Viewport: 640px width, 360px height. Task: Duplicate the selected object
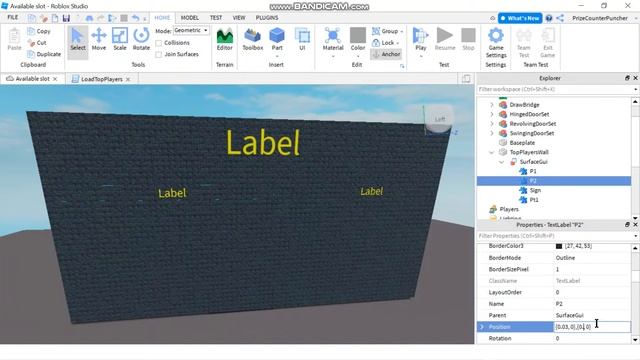click(44, 54)
